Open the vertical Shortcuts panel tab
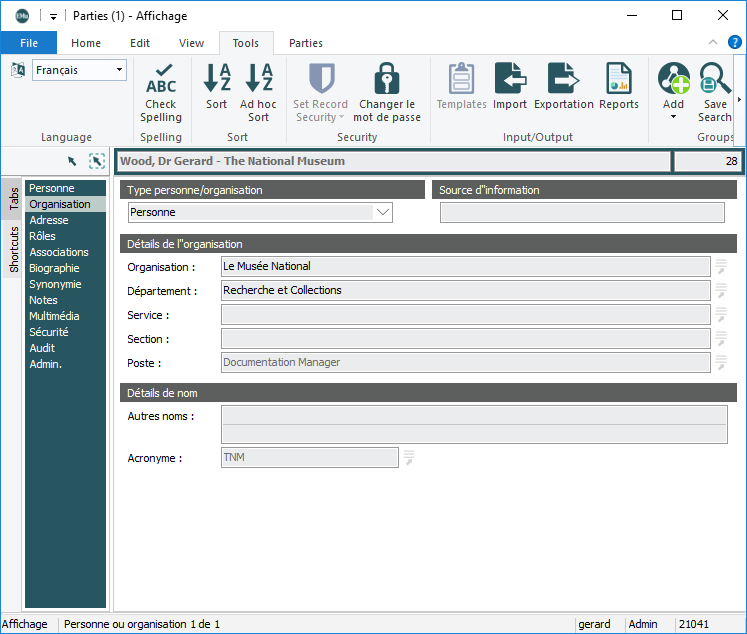747x634 pixels. point(14,249)
